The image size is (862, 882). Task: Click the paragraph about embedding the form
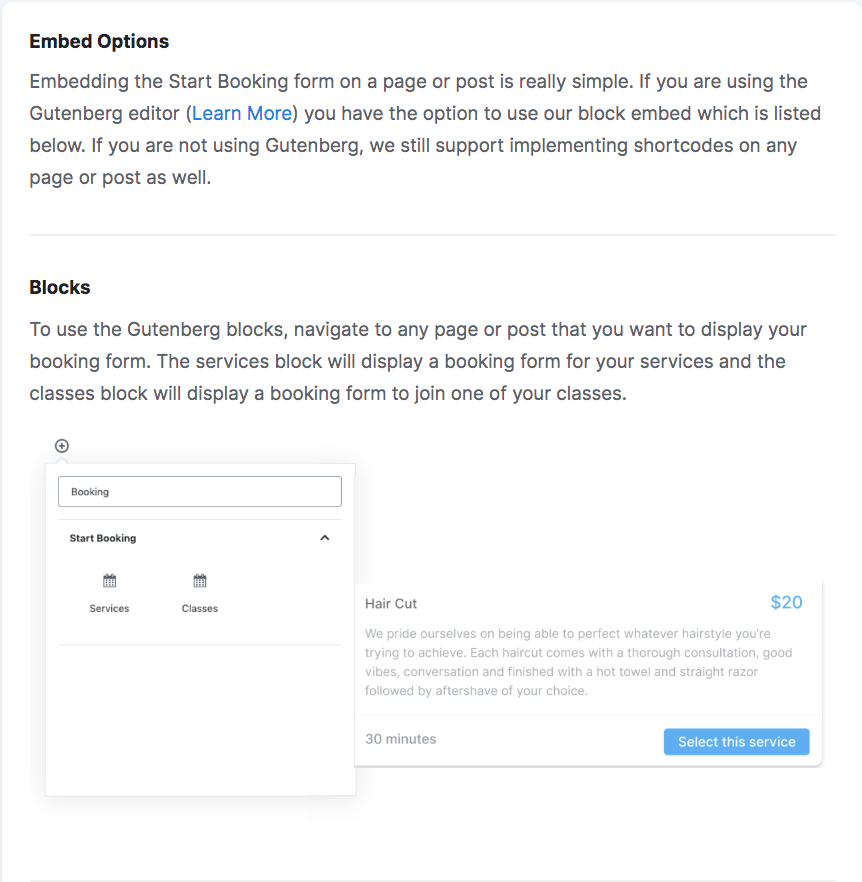click(425, 129)
